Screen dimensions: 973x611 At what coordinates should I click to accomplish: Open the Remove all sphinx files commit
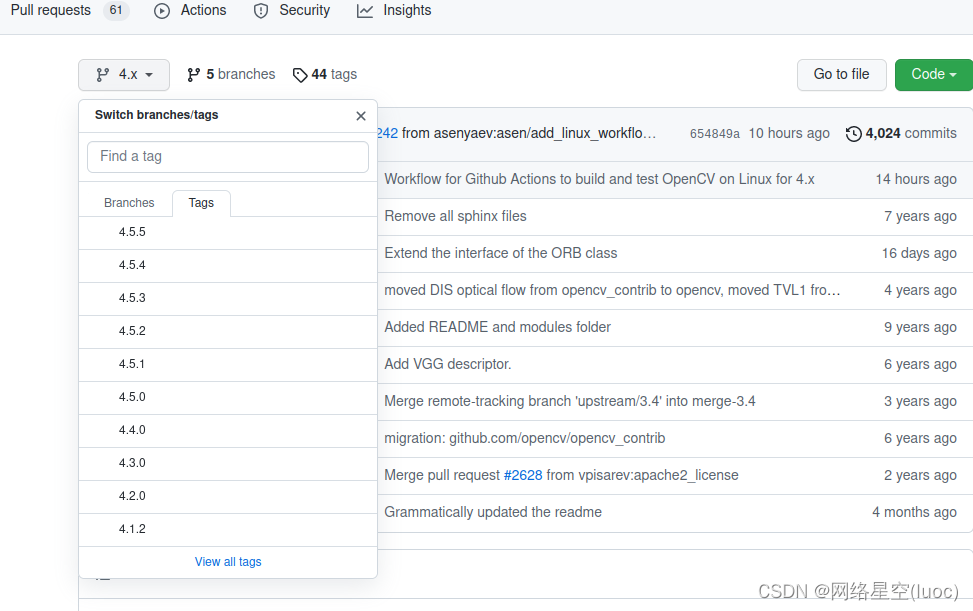click(455, 216)
